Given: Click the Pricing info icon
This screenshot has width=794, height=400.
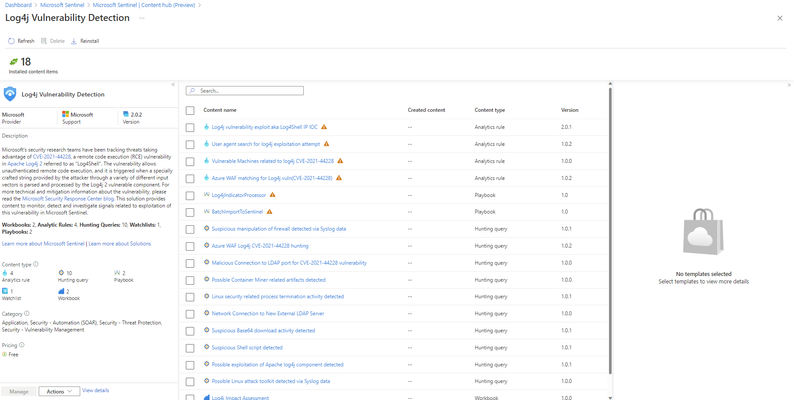Looking at the screenshot, I should [22, 345].
